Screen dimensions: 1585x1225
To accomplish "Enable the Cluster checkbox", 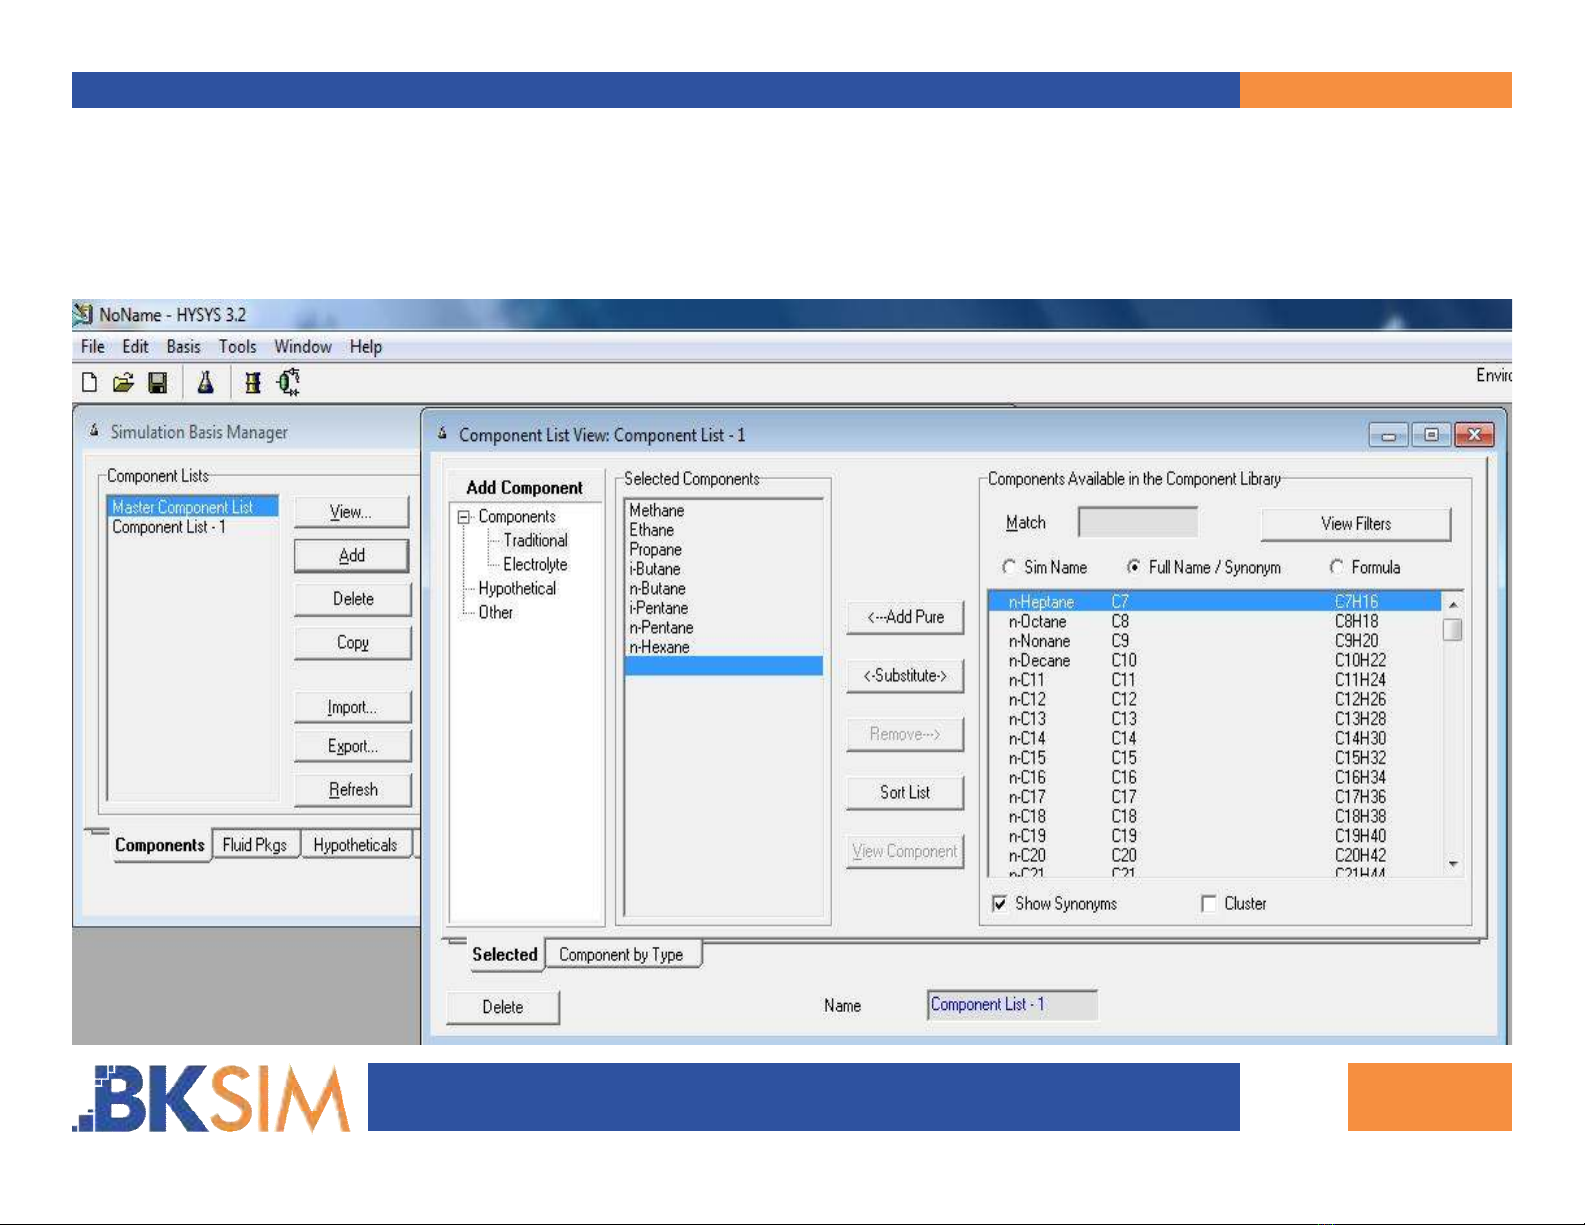I will pyautogui.click(x=1209, y=903).
